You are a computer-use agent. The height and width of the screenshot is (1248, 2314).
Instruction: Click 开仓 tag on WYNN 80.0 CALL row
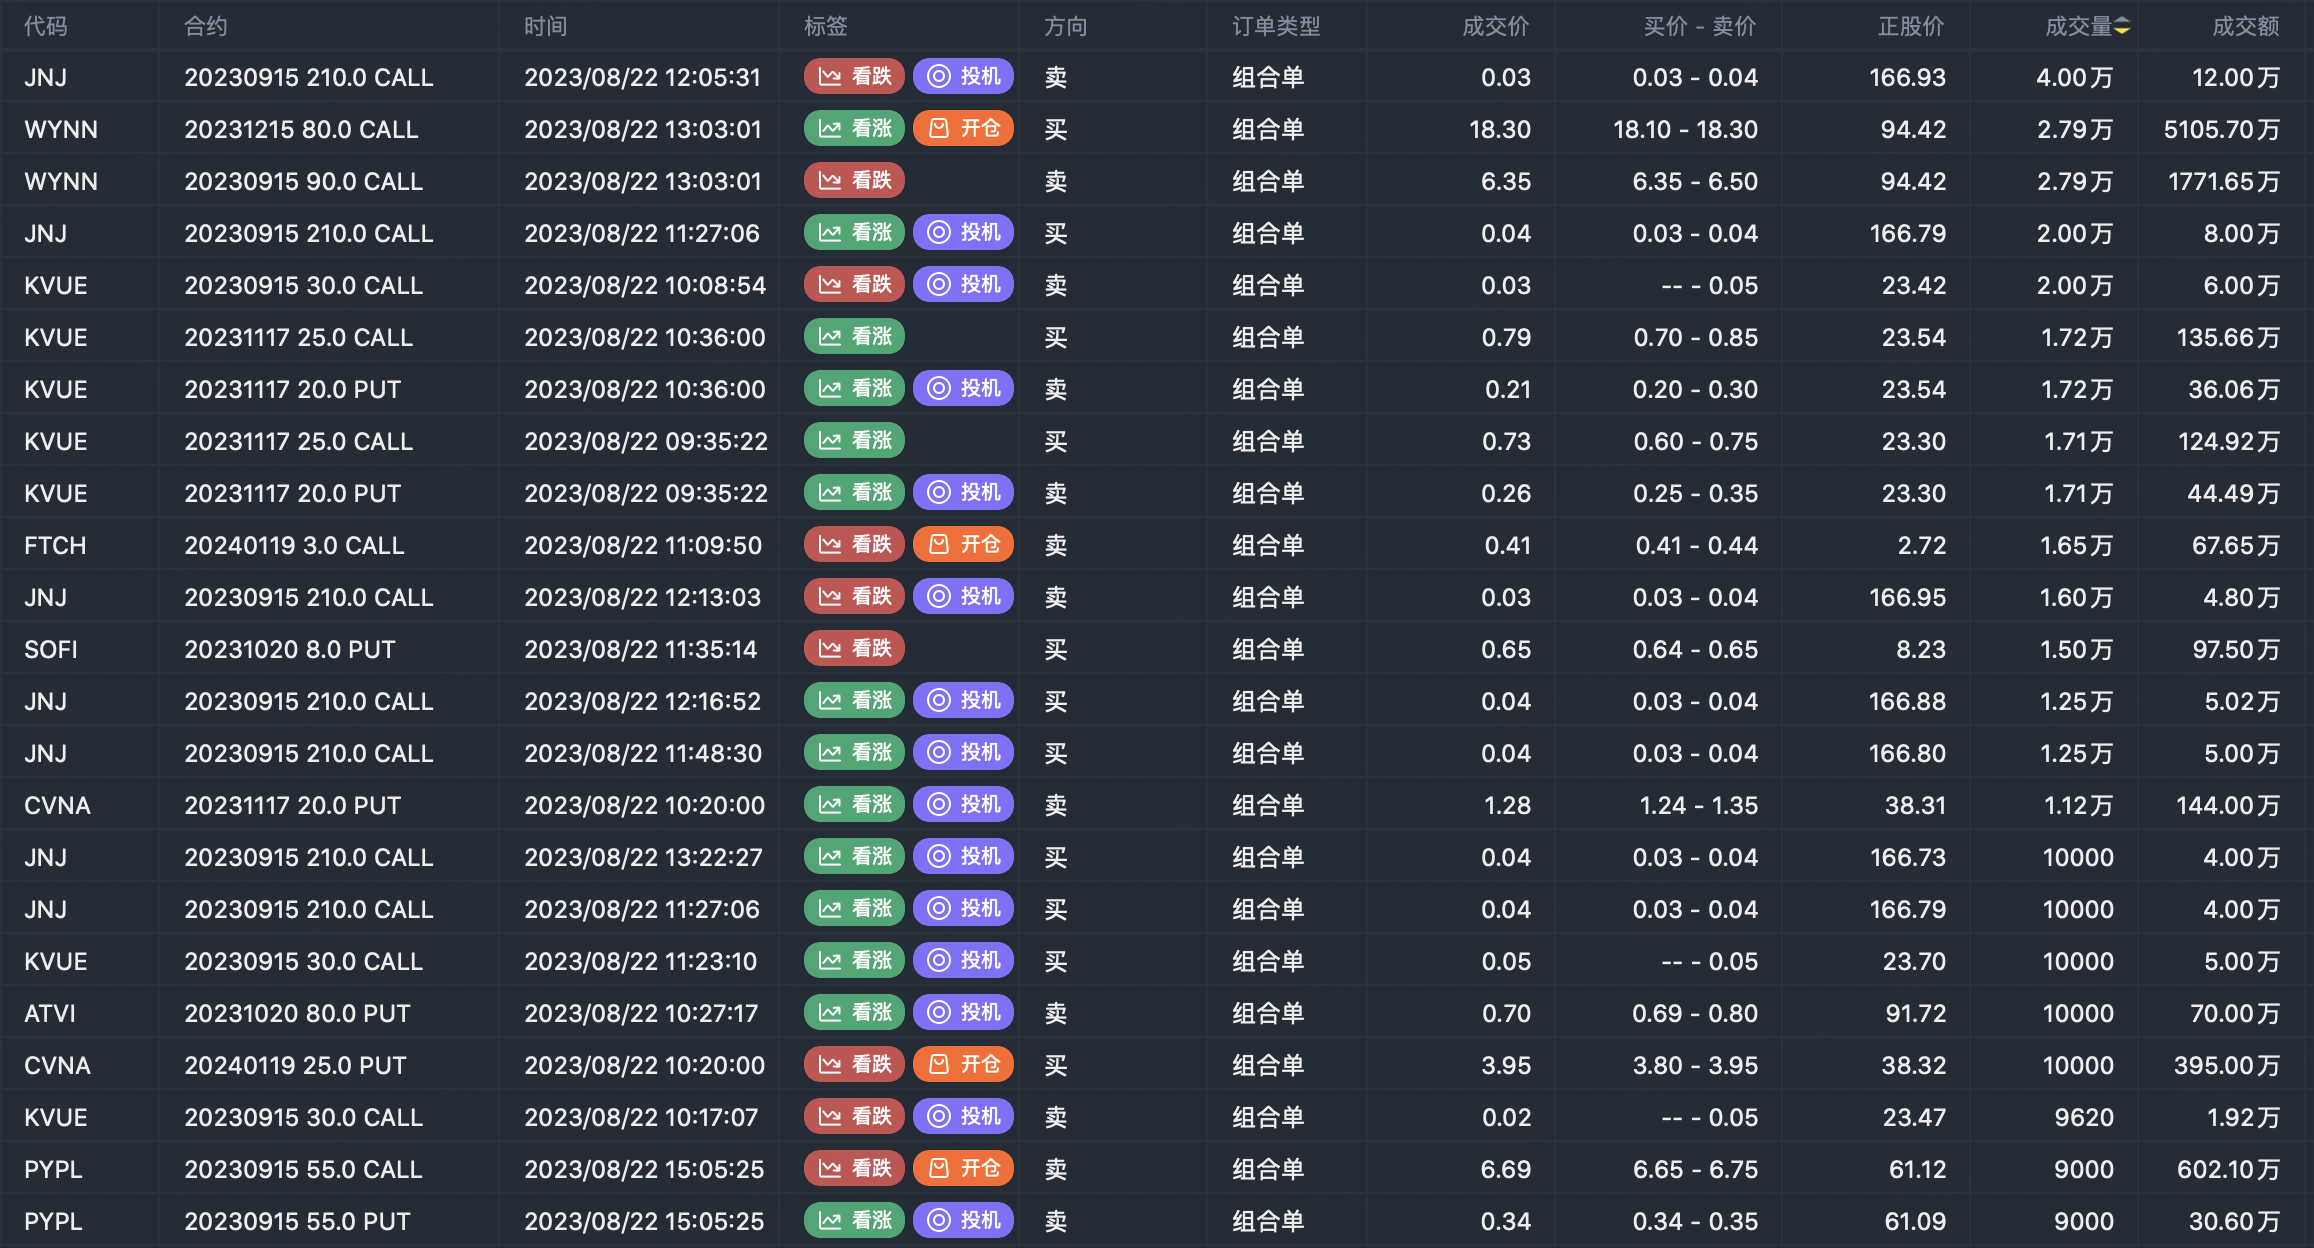[x=963, y=129]
